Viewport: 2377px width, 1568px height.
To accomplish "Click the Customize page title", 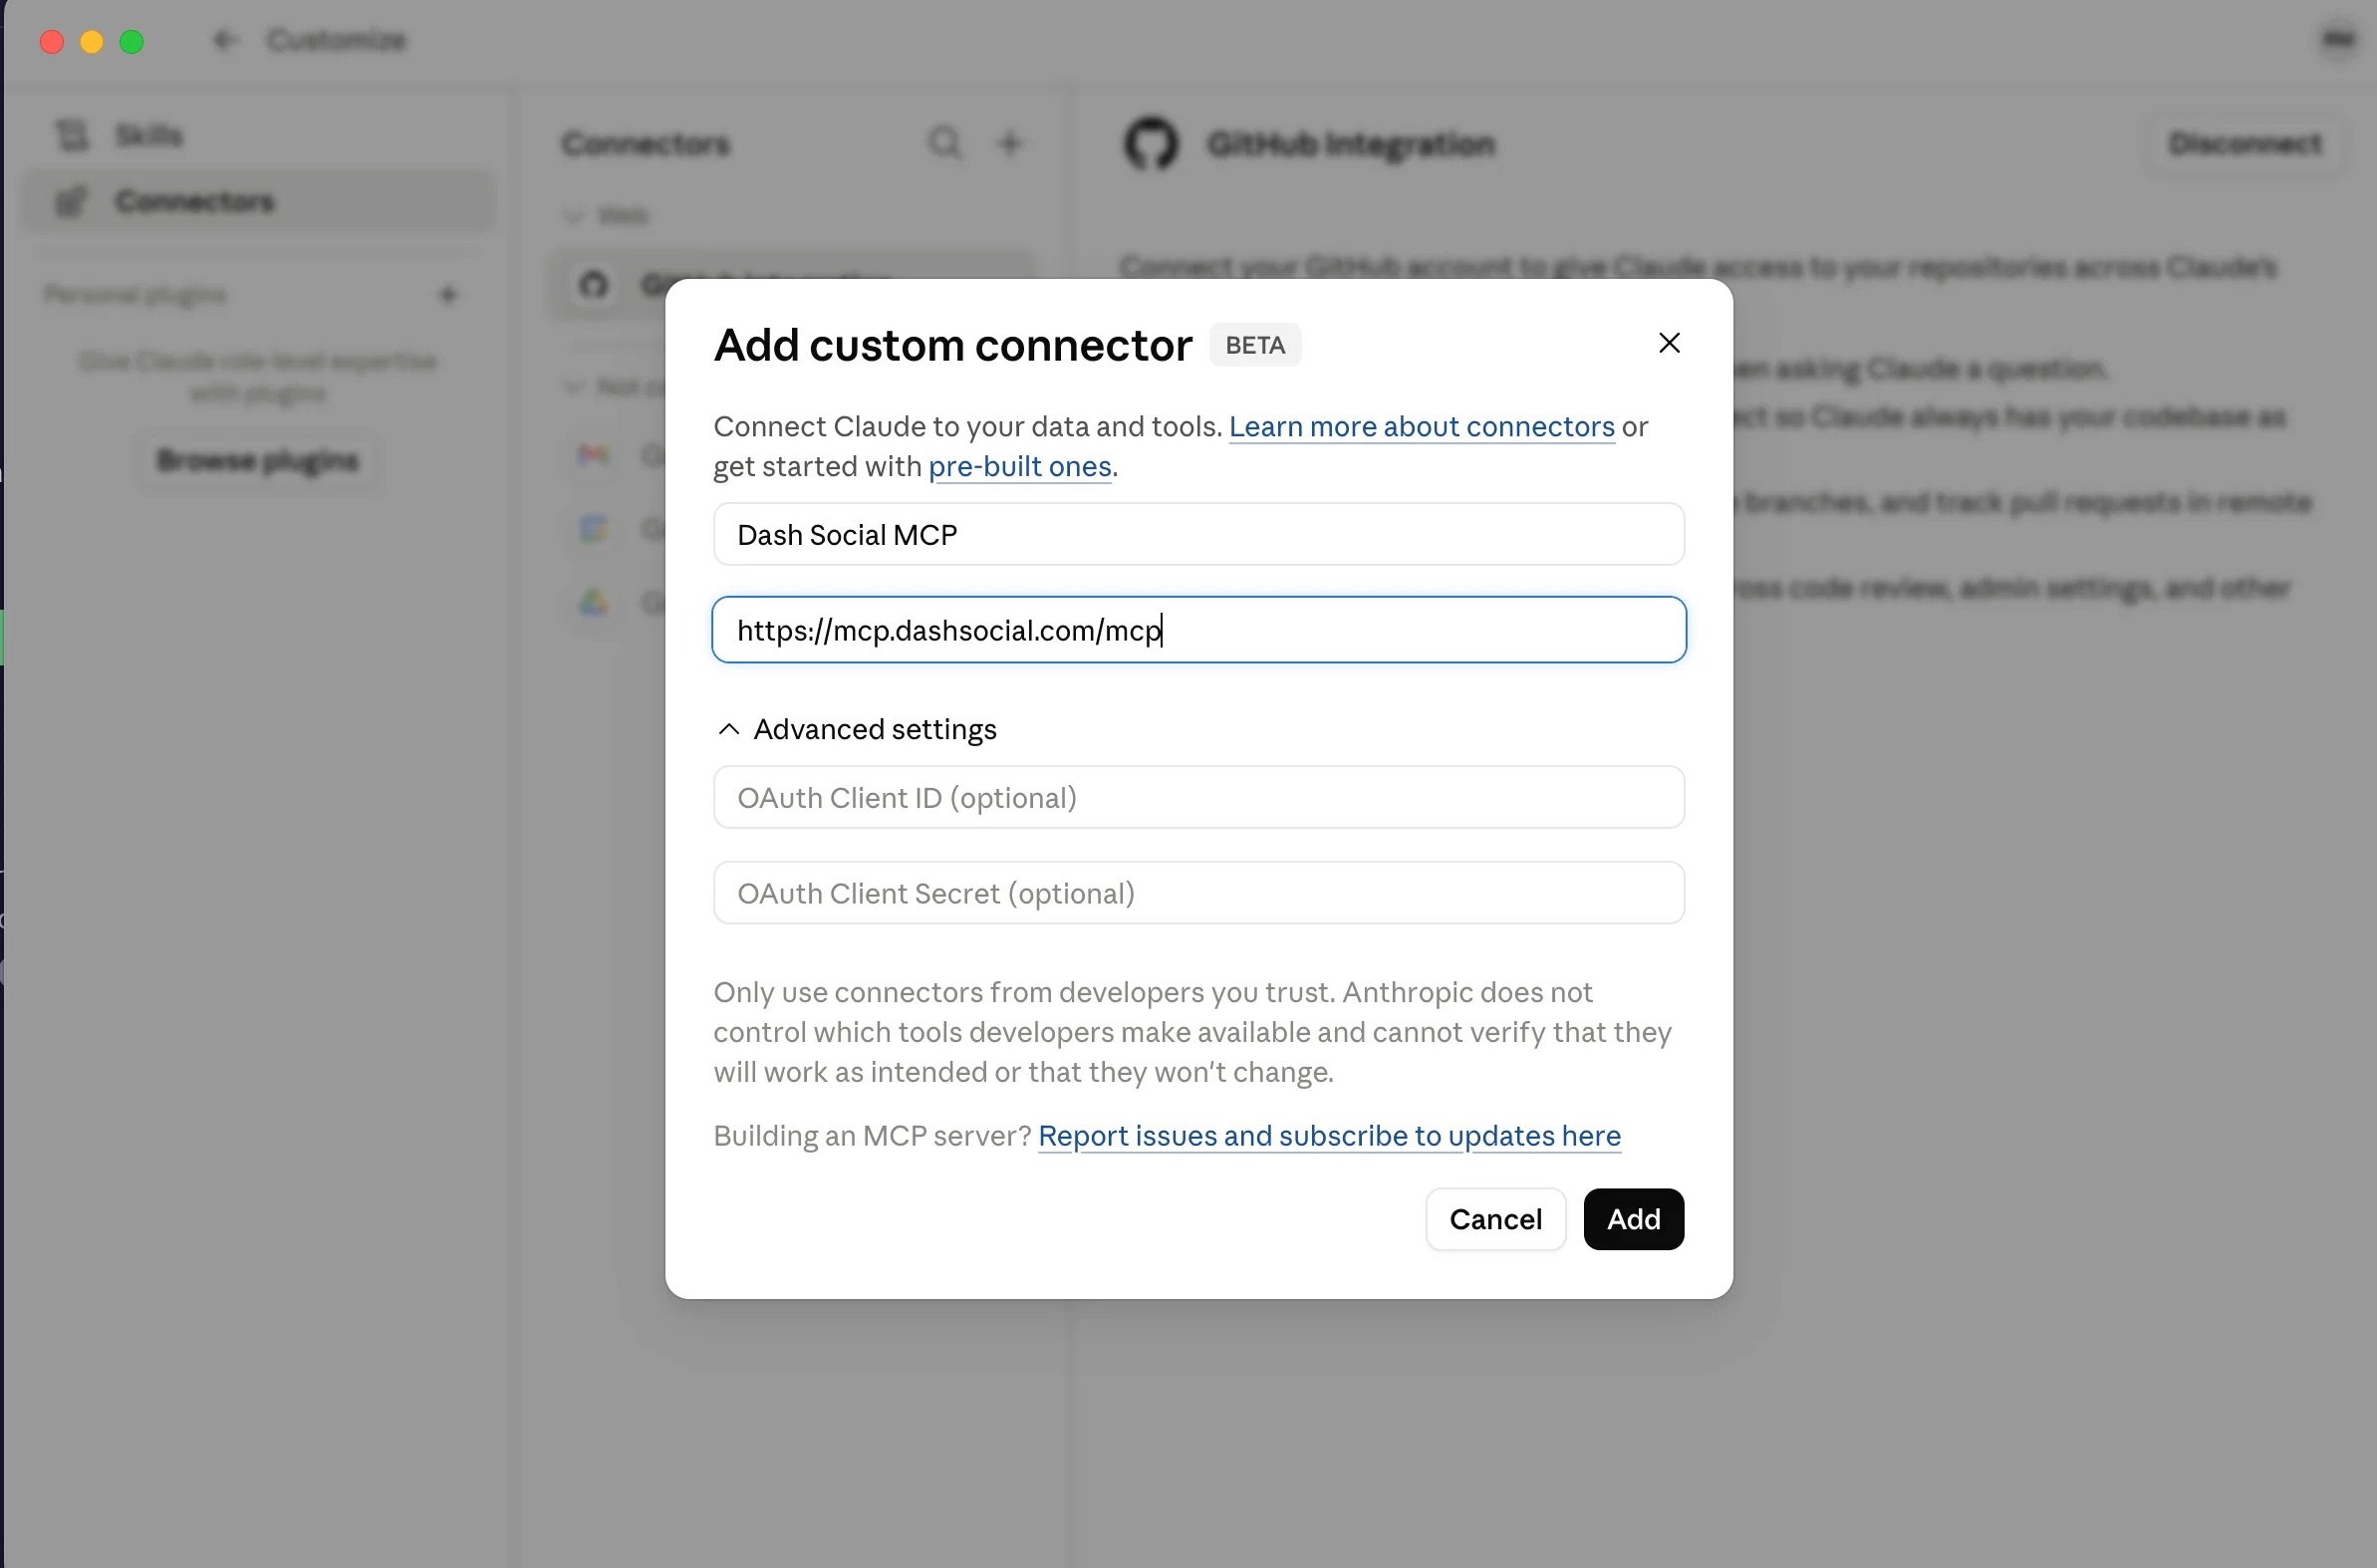I will click(336, 40).
